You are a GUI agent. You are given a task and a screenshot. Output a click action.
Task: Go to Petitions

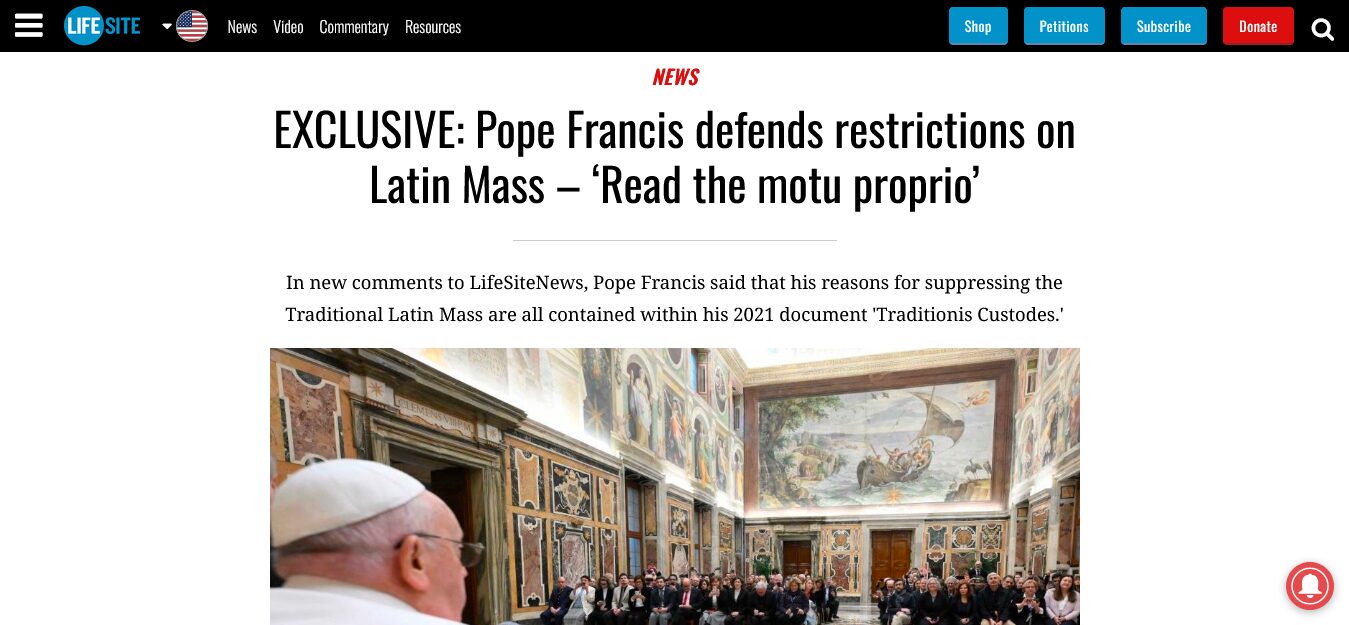pyautogui.click(x=1064, y=26)
